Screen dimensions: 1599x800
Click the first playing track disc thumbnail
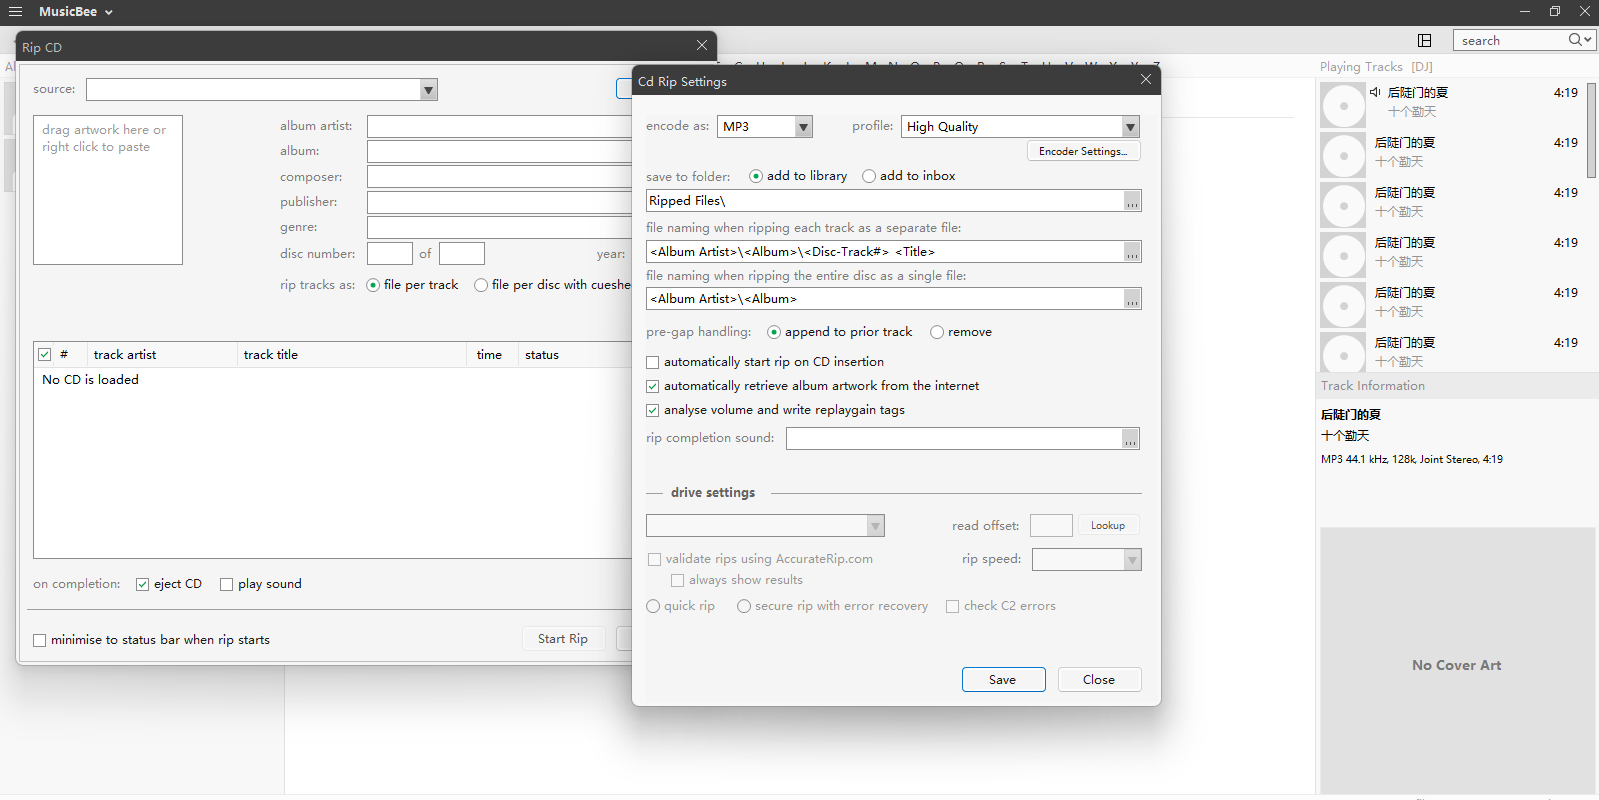point(1343,105)
